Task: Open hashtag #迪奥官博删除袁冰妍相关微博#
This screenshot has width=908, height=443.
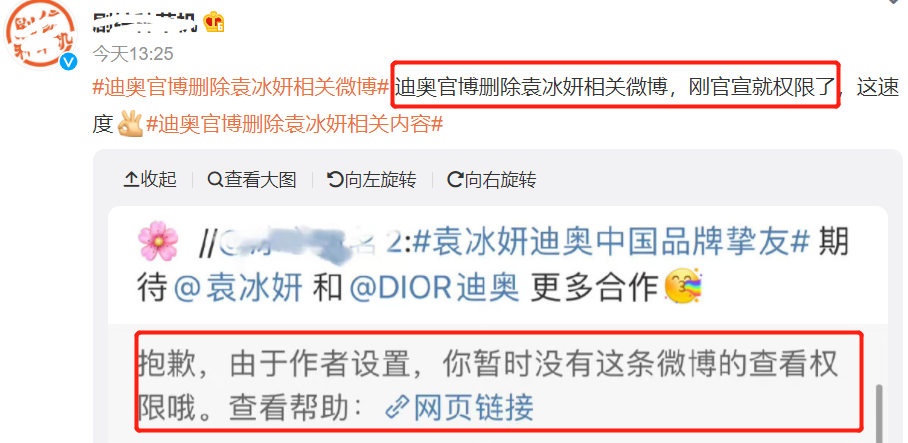Action: coord(241,88)
